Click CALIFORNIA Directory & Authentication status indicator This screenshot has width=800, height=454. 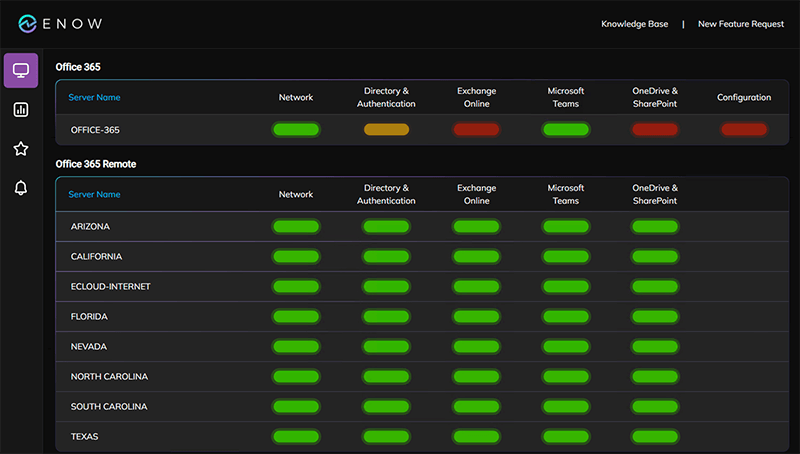[386, 257]
